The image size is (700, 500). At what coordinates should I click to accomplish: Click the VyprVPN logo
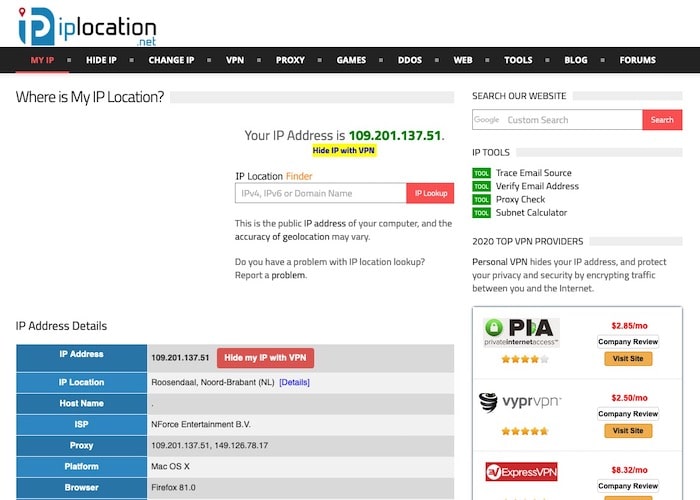[520, 403]
